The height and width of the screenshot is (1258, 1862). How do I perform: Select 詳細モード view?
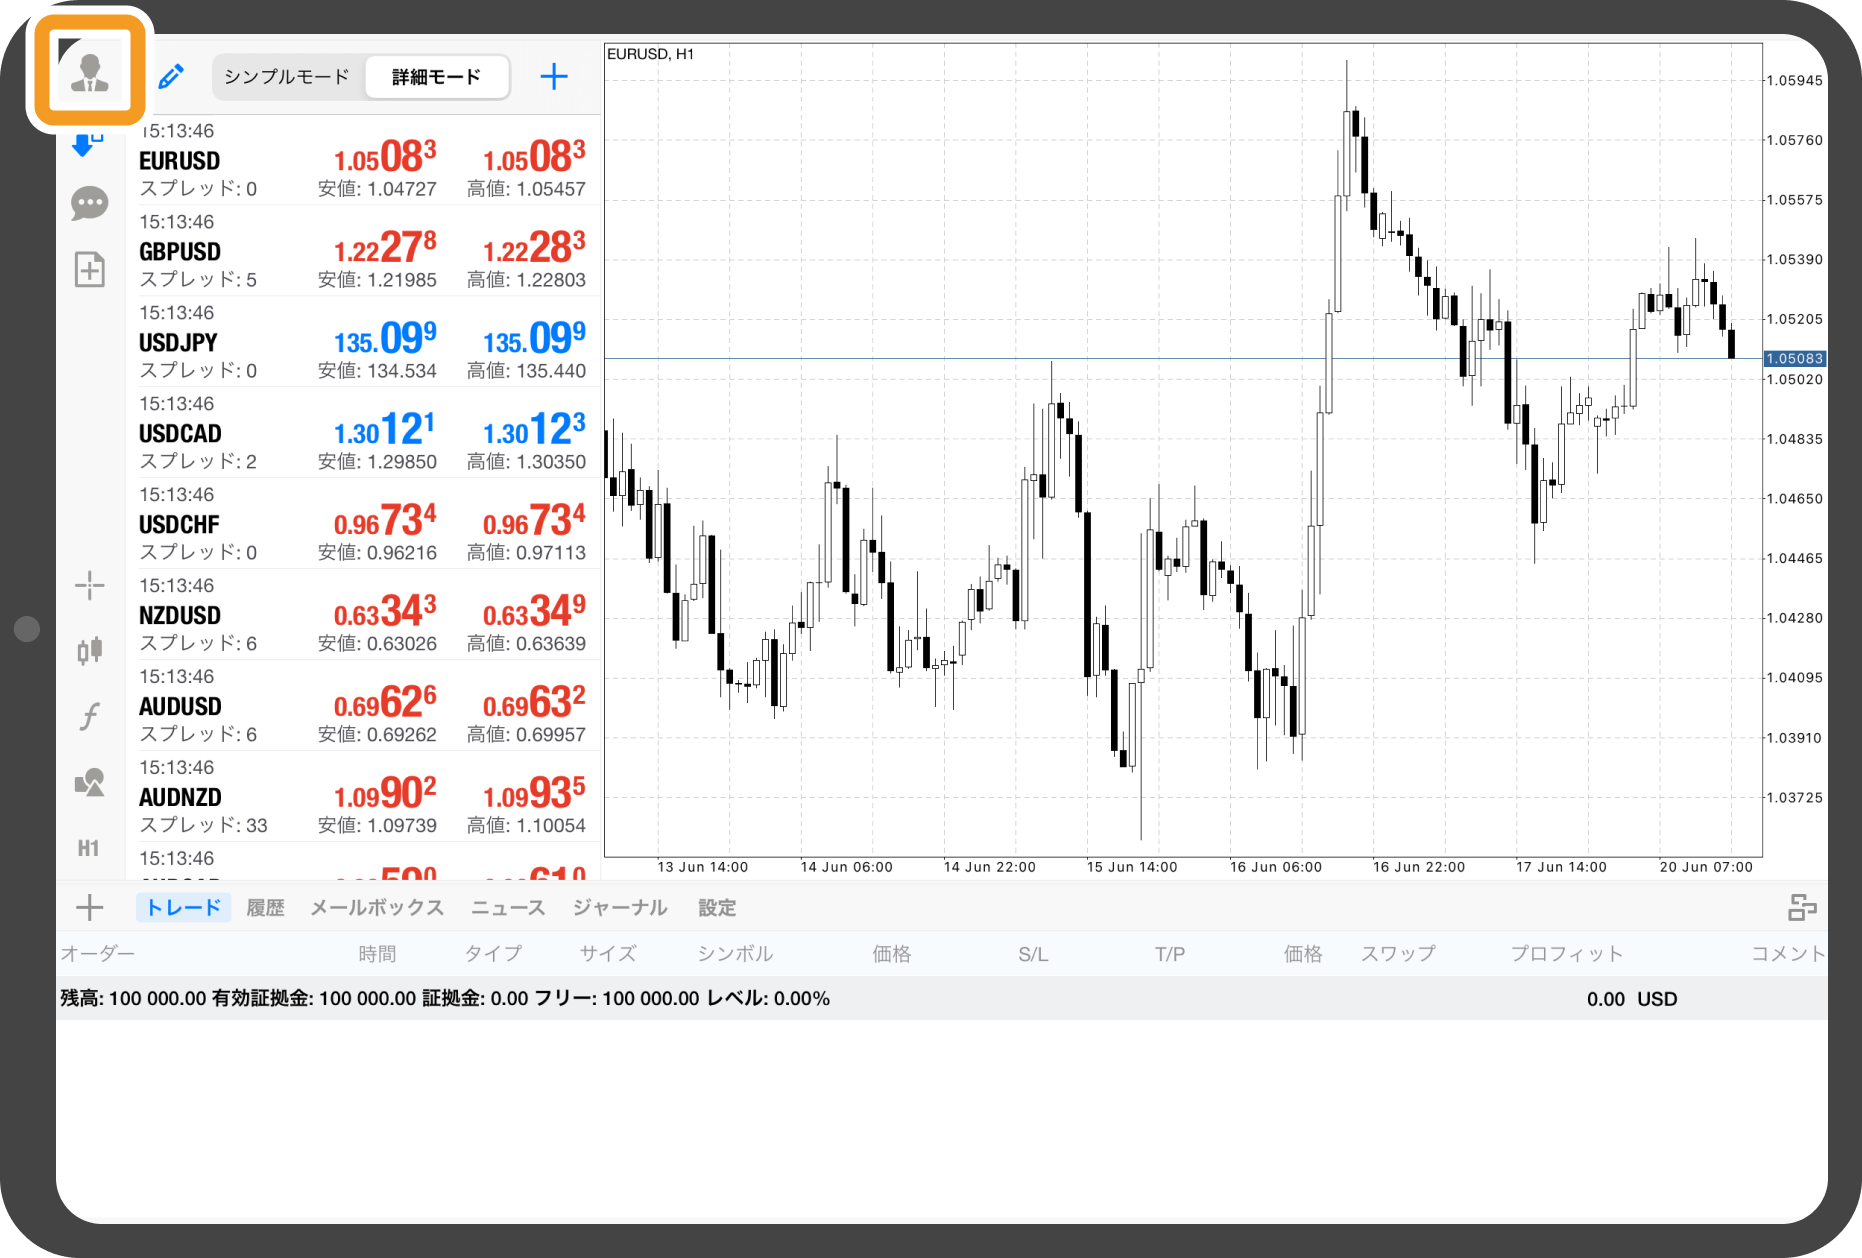pos(437,77)
